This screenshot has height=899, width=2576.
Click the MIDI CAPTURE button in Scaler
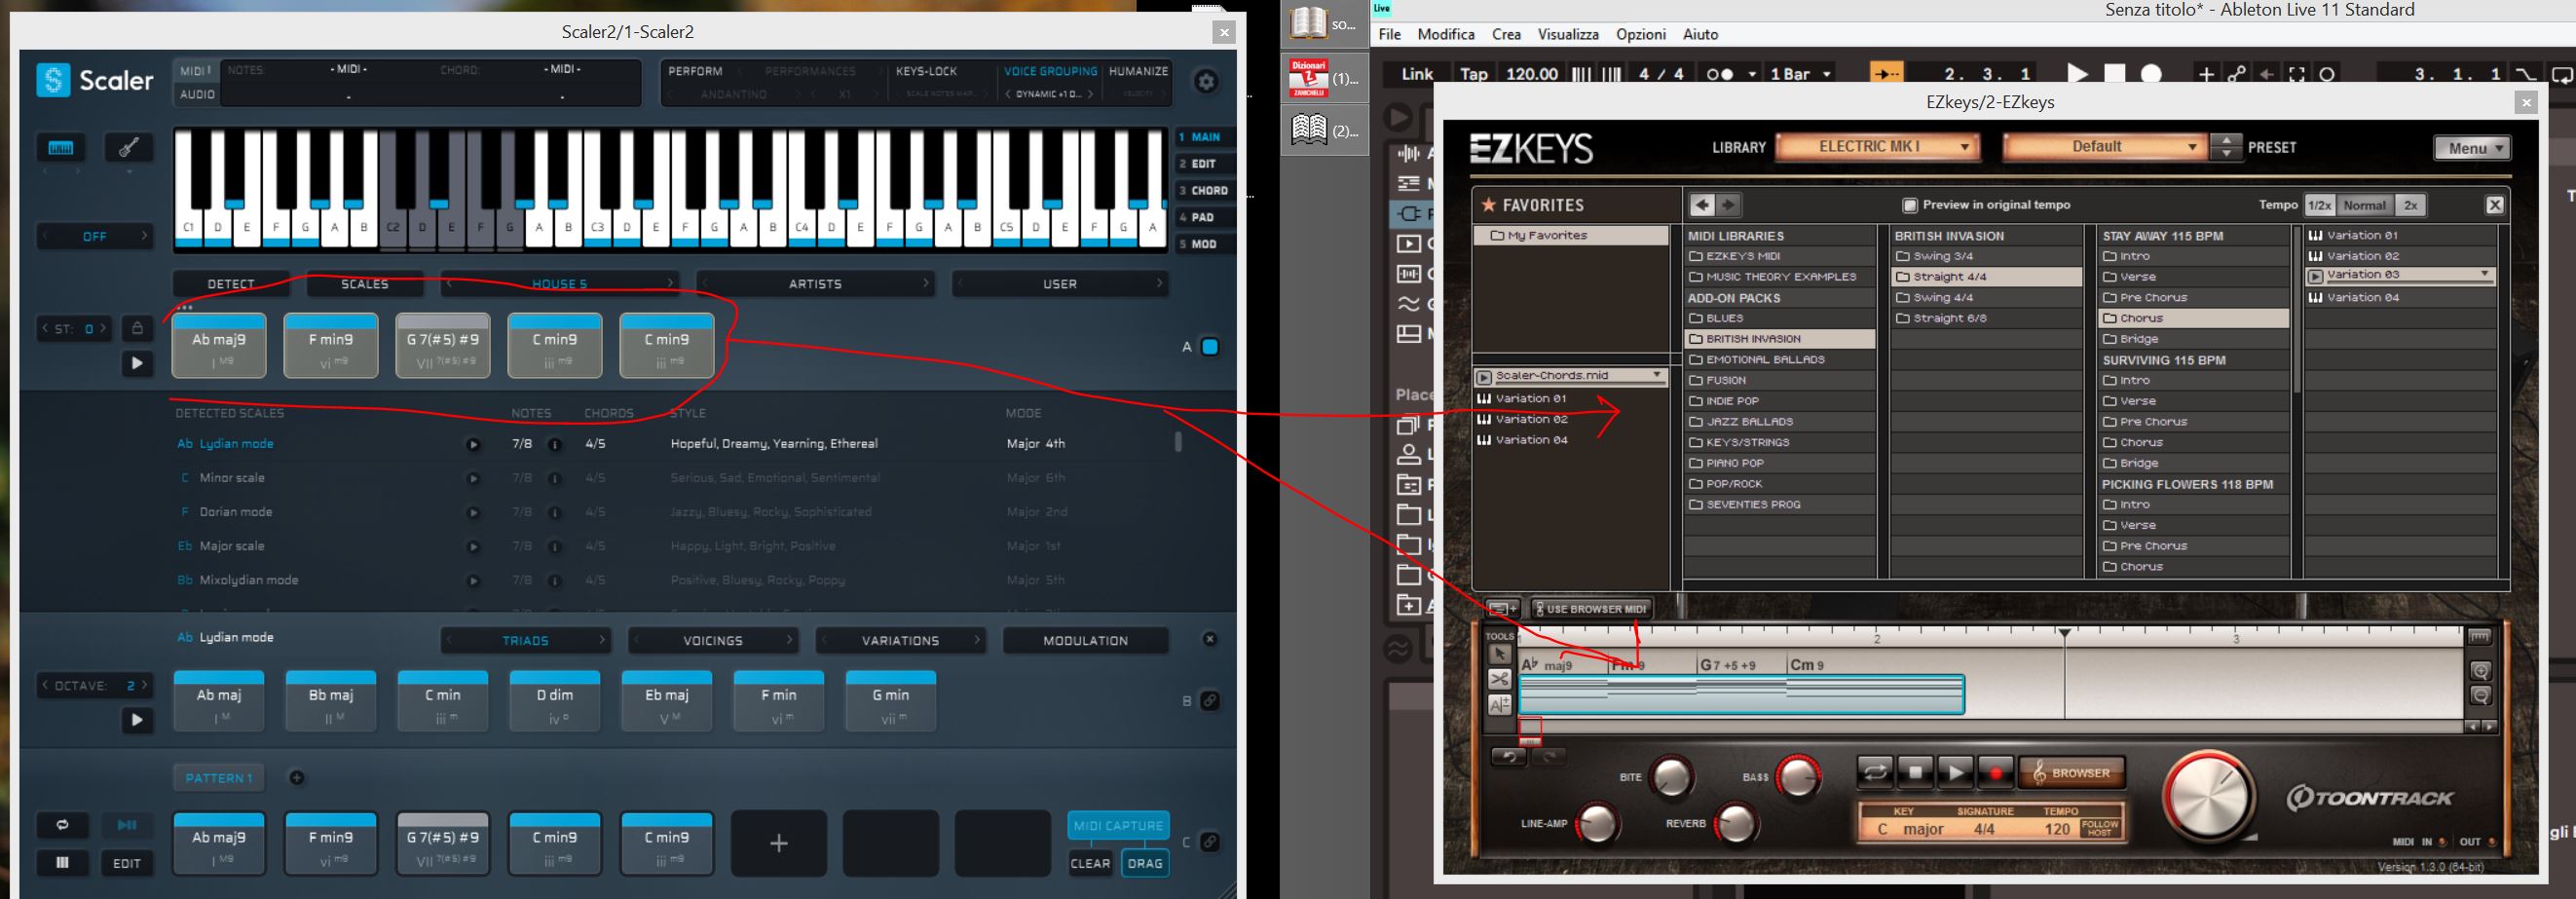1118,825
